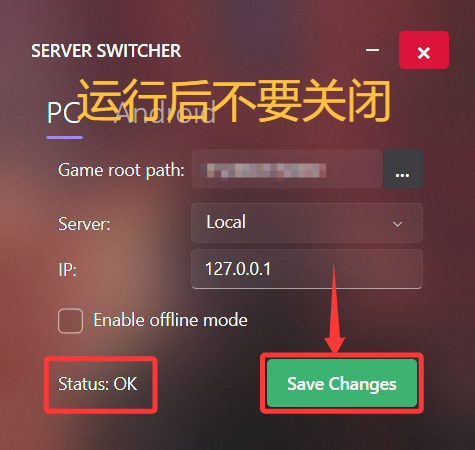Click the IP label text
The image size is (475, 450).
67,270
